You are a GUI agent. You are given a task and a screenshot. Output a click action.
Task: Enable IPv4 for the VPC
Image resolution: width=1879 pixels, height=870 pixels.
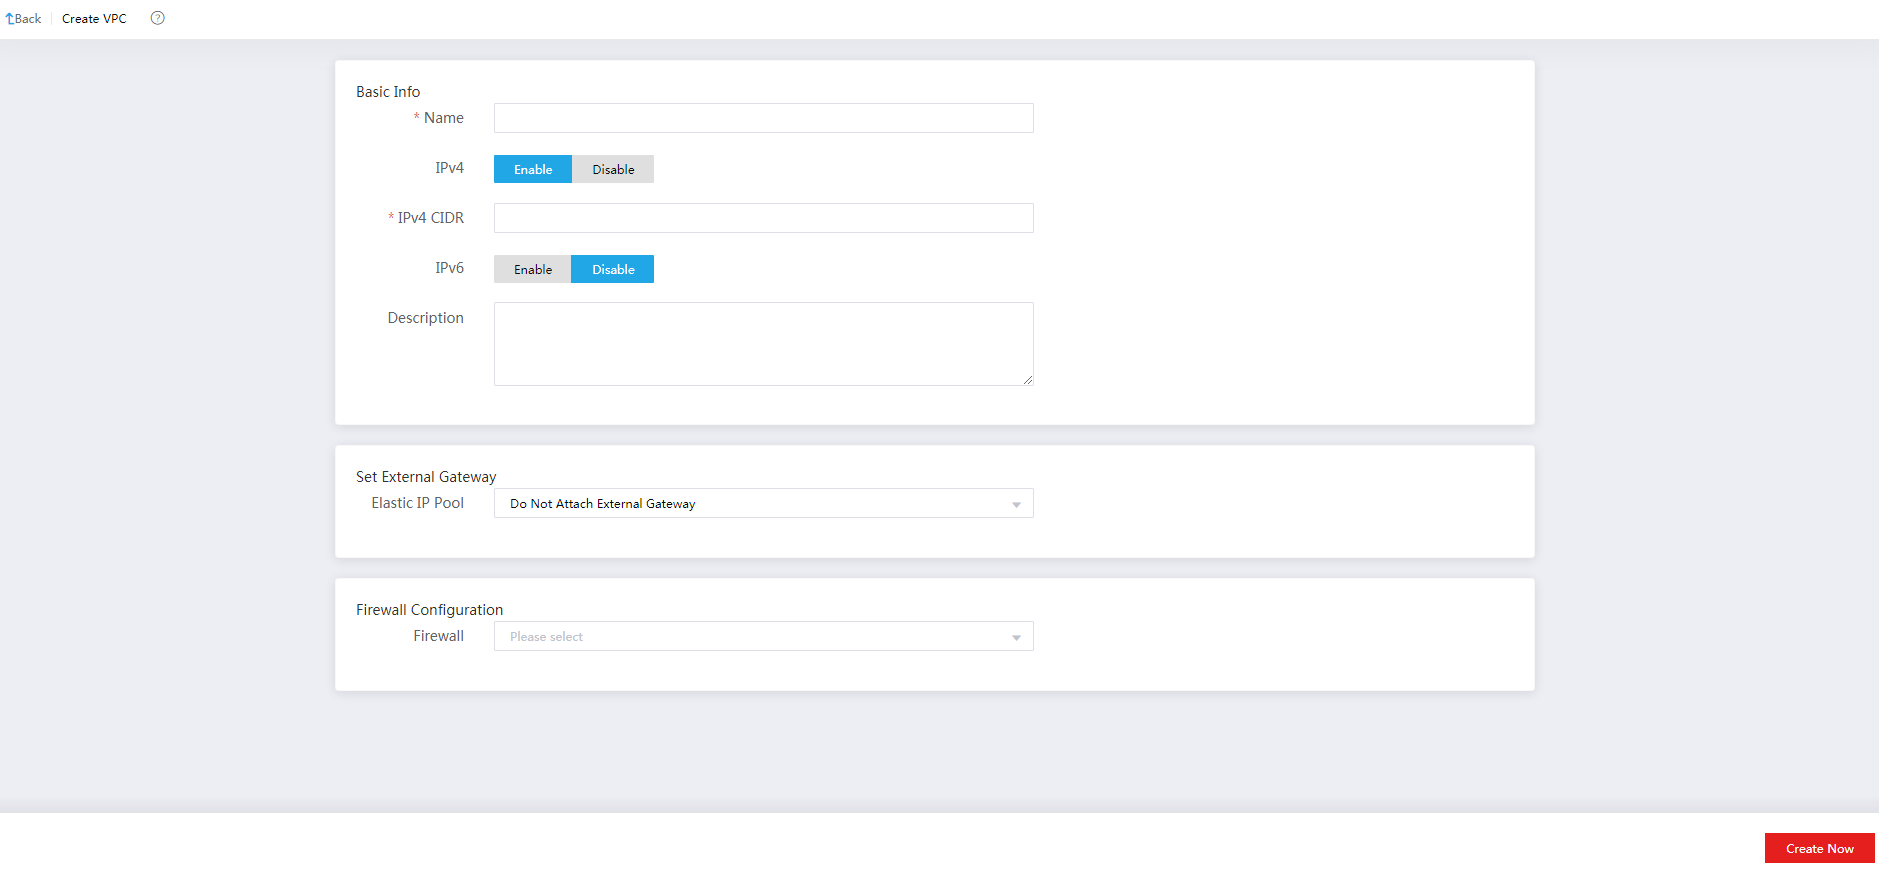pos(532,169)
